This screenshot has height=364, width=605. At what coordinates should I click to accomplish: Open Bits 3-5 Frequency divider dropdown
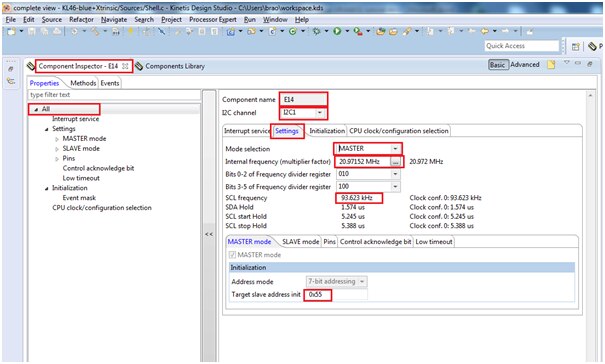pyautogui.click(x=395, y=187)
